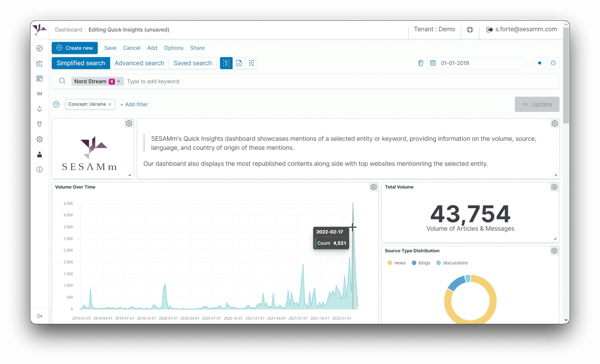Viewport: 600px width, 364px height.
Task: Select the third tree view-mode icon
Action: (251, 63)
